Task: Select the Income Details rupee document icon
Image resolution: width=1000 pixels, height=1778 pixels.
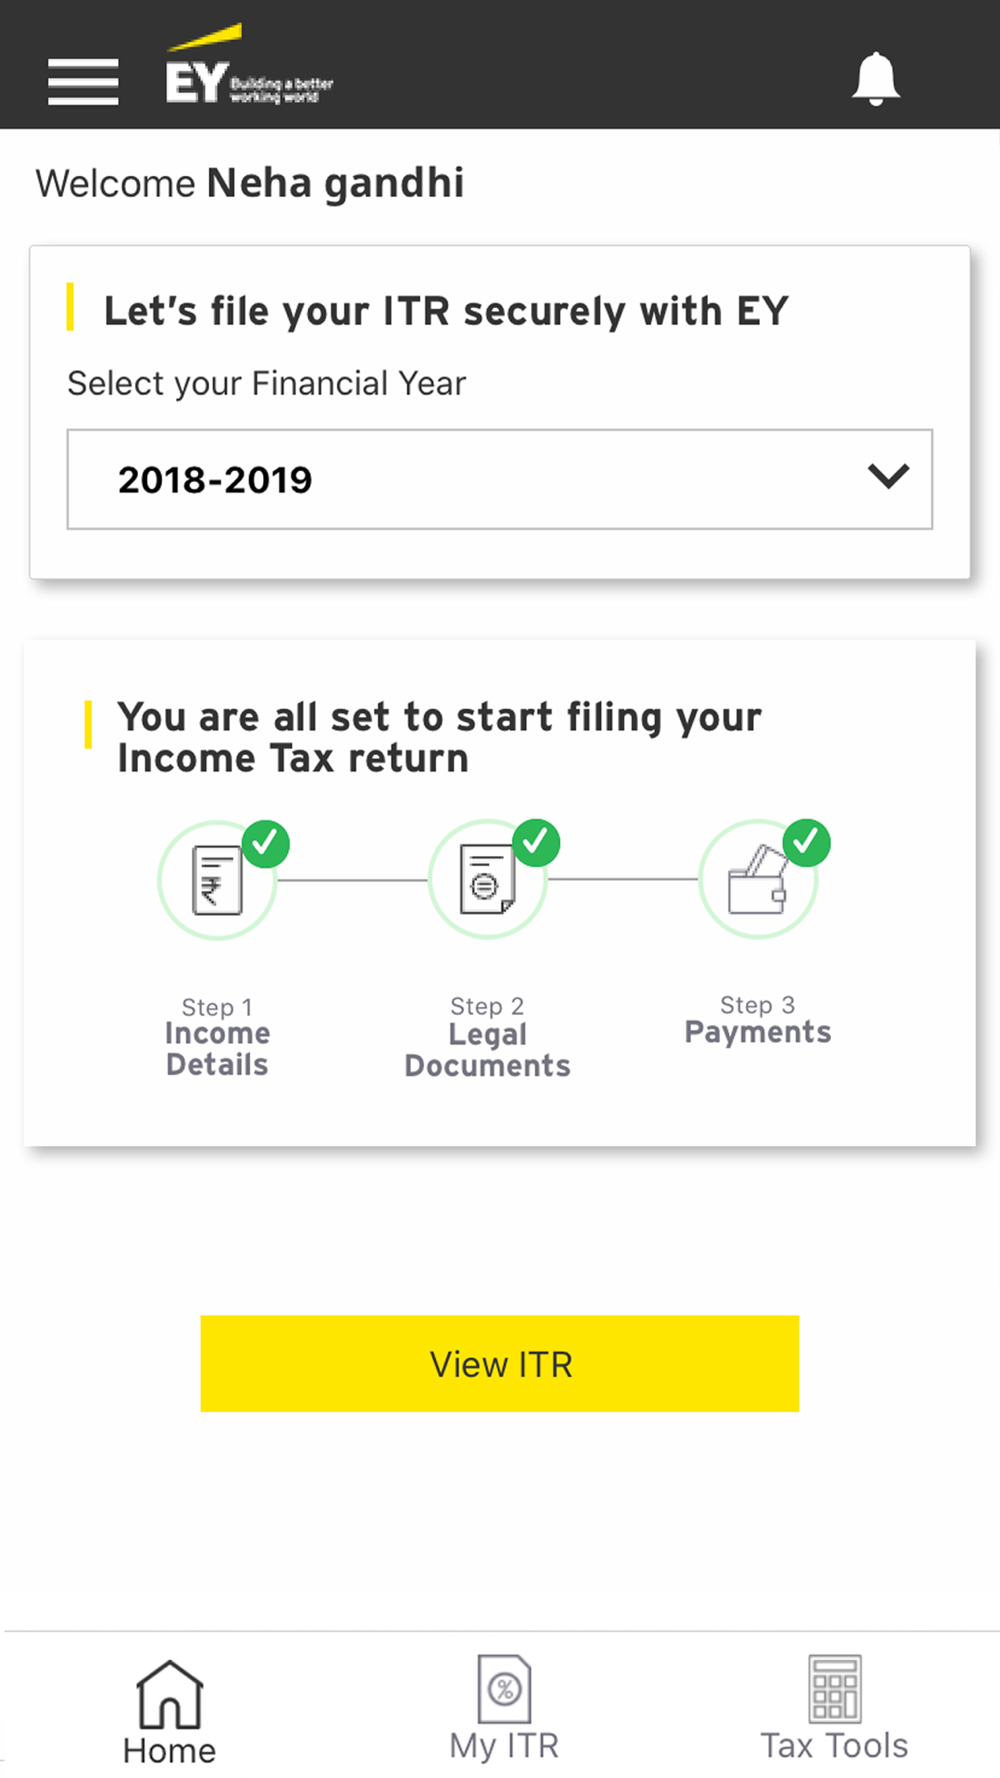Action: (217, 881)
